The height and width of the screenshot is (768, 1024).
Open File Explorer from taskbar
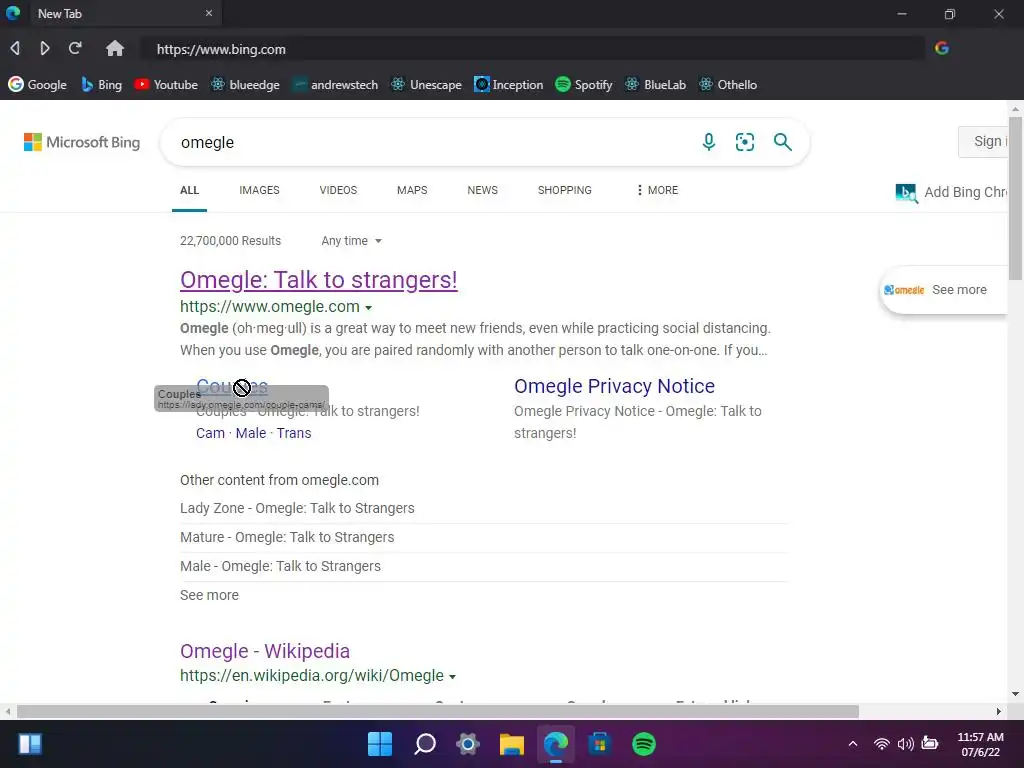pyautogui.click(x=512, y=744)
